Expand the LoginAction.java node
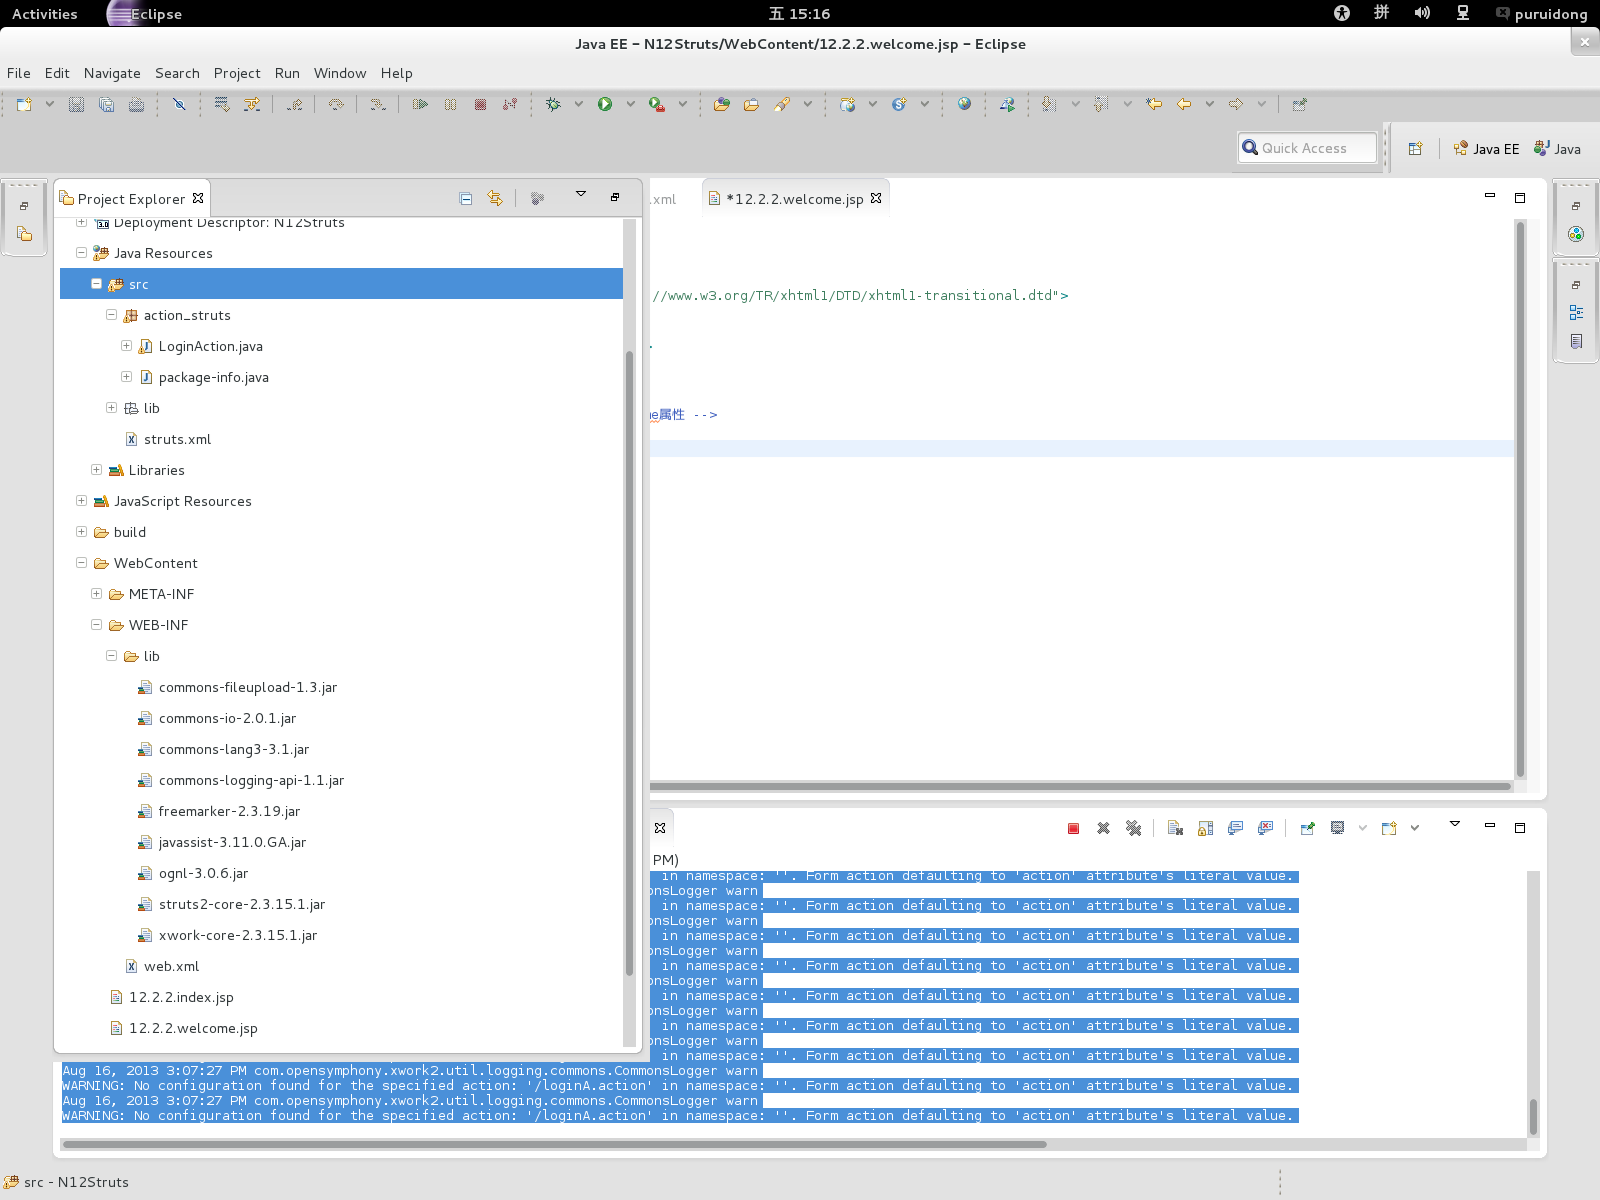Image resolution: width=1600 pixels, height=1200 pixels. click(x=126, y=346)
